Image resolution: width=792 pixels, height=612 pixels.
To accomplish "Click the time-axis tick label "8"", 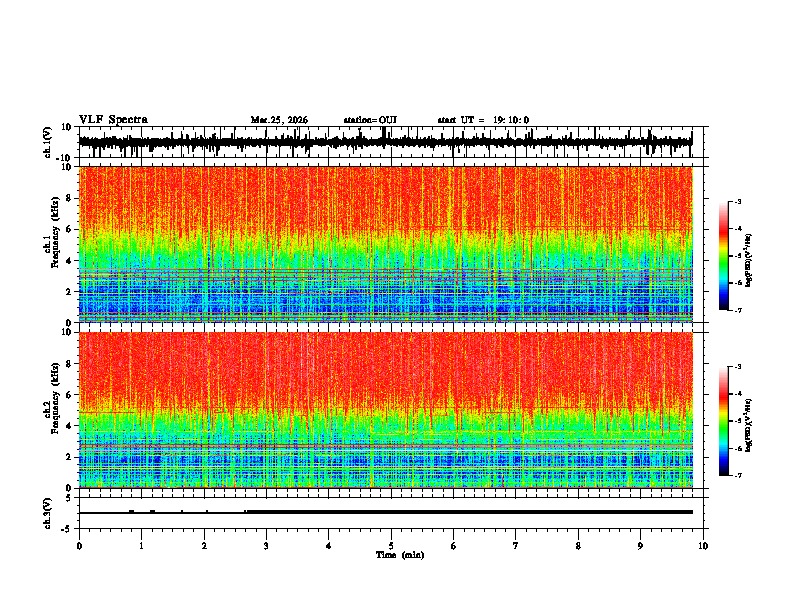I will 578,546.
